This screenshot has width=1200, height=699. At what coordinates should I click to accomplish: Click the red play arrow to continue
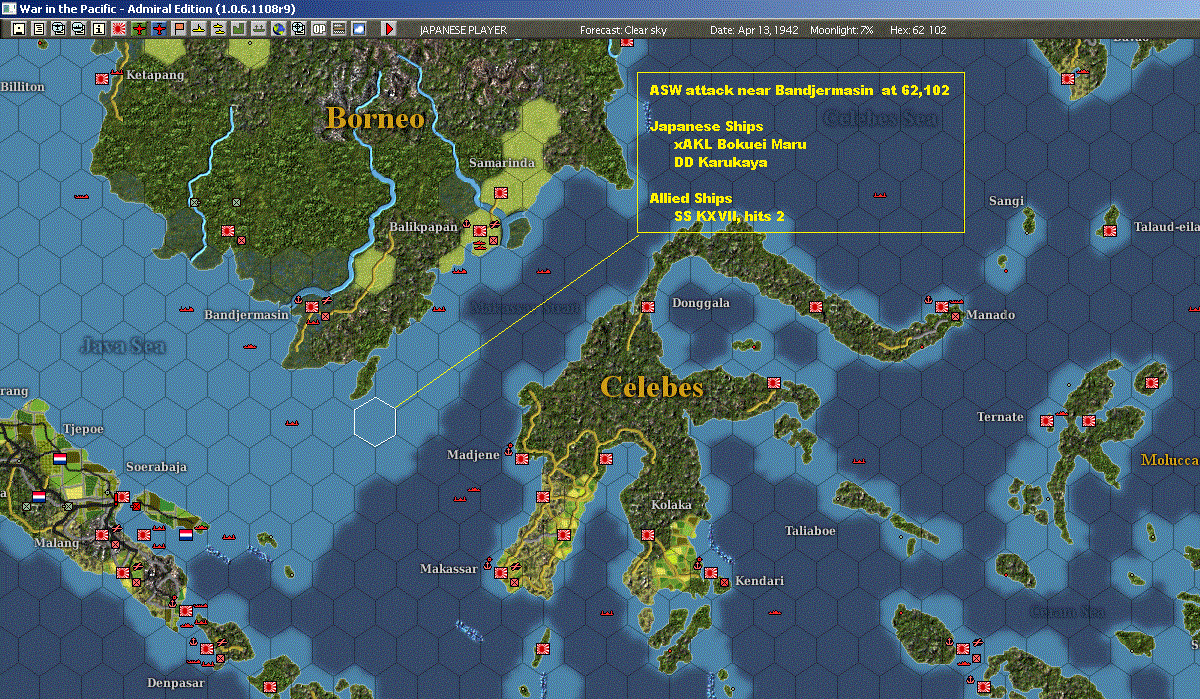pyautogui.click(x=389, y=29)
